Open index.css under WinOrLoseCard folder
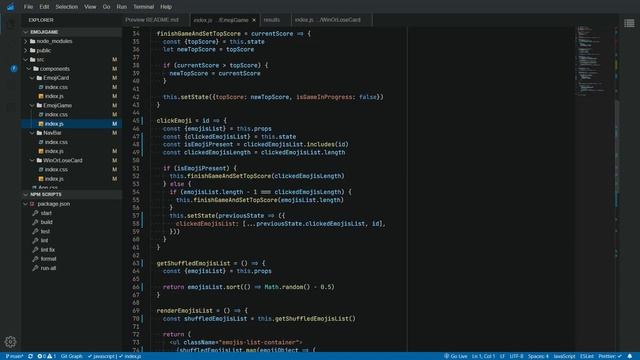640x360 pixels. pos(56,169)
